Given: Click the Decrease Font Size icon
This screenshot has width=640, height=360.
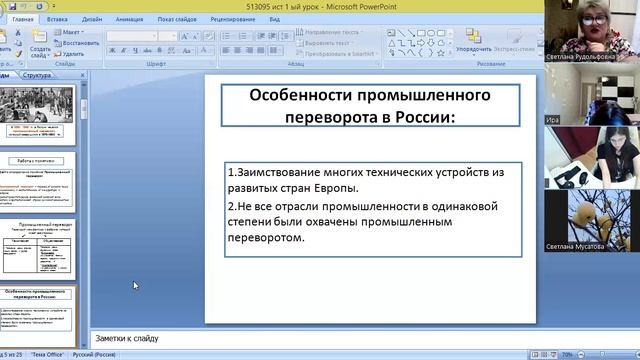Looking at the screenshot, I should 196,37.
